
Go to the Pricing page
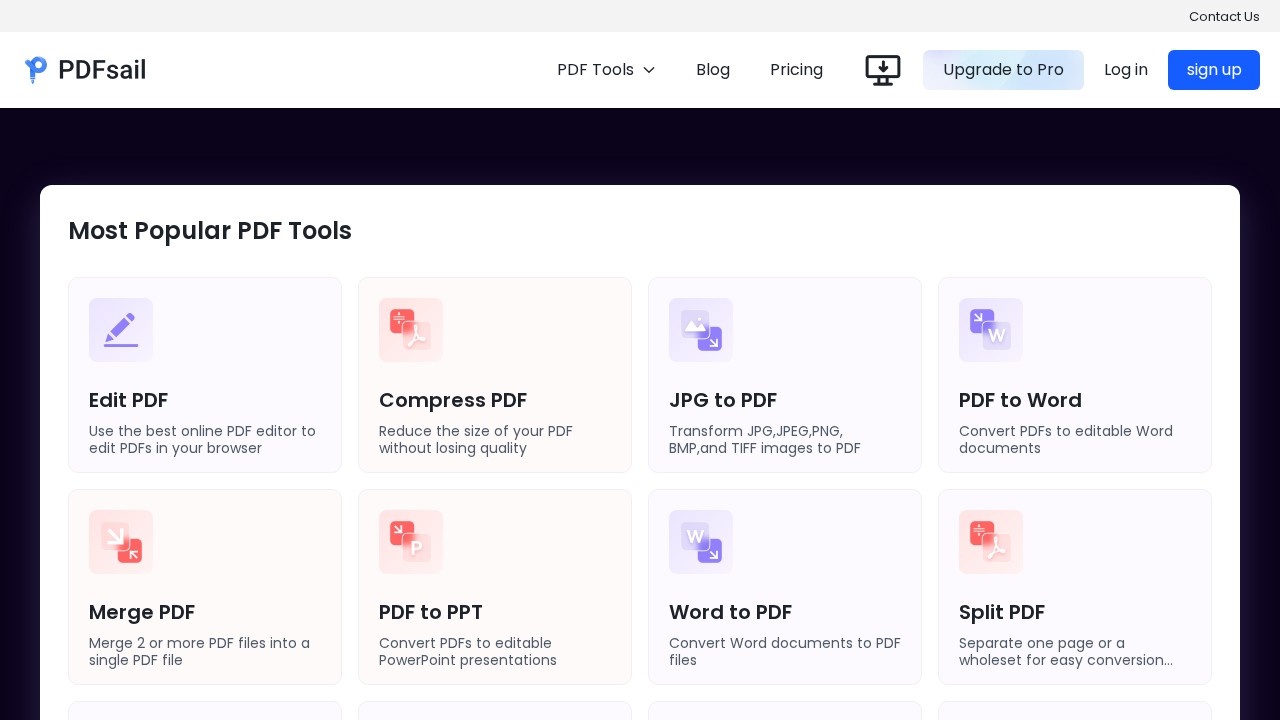tap(796, 70)
